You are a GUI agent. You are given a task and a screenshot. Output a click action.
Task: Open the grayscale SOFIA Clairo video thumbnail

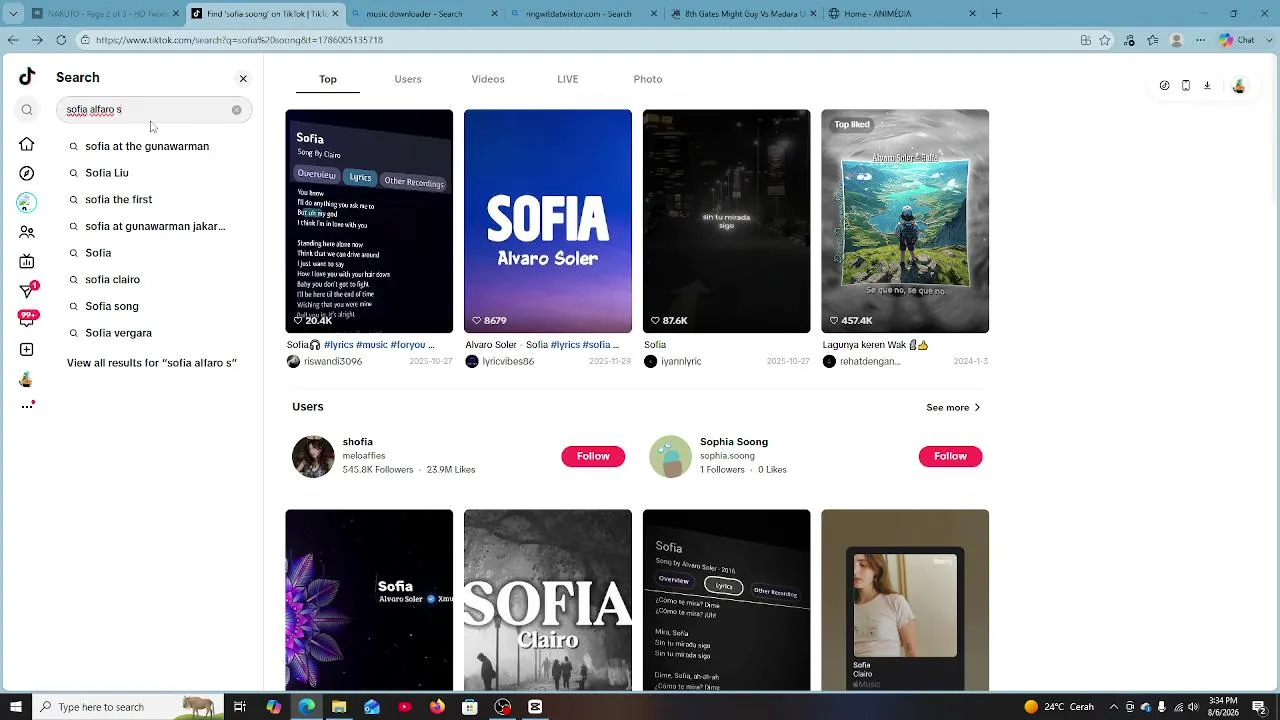click(548, 600)
